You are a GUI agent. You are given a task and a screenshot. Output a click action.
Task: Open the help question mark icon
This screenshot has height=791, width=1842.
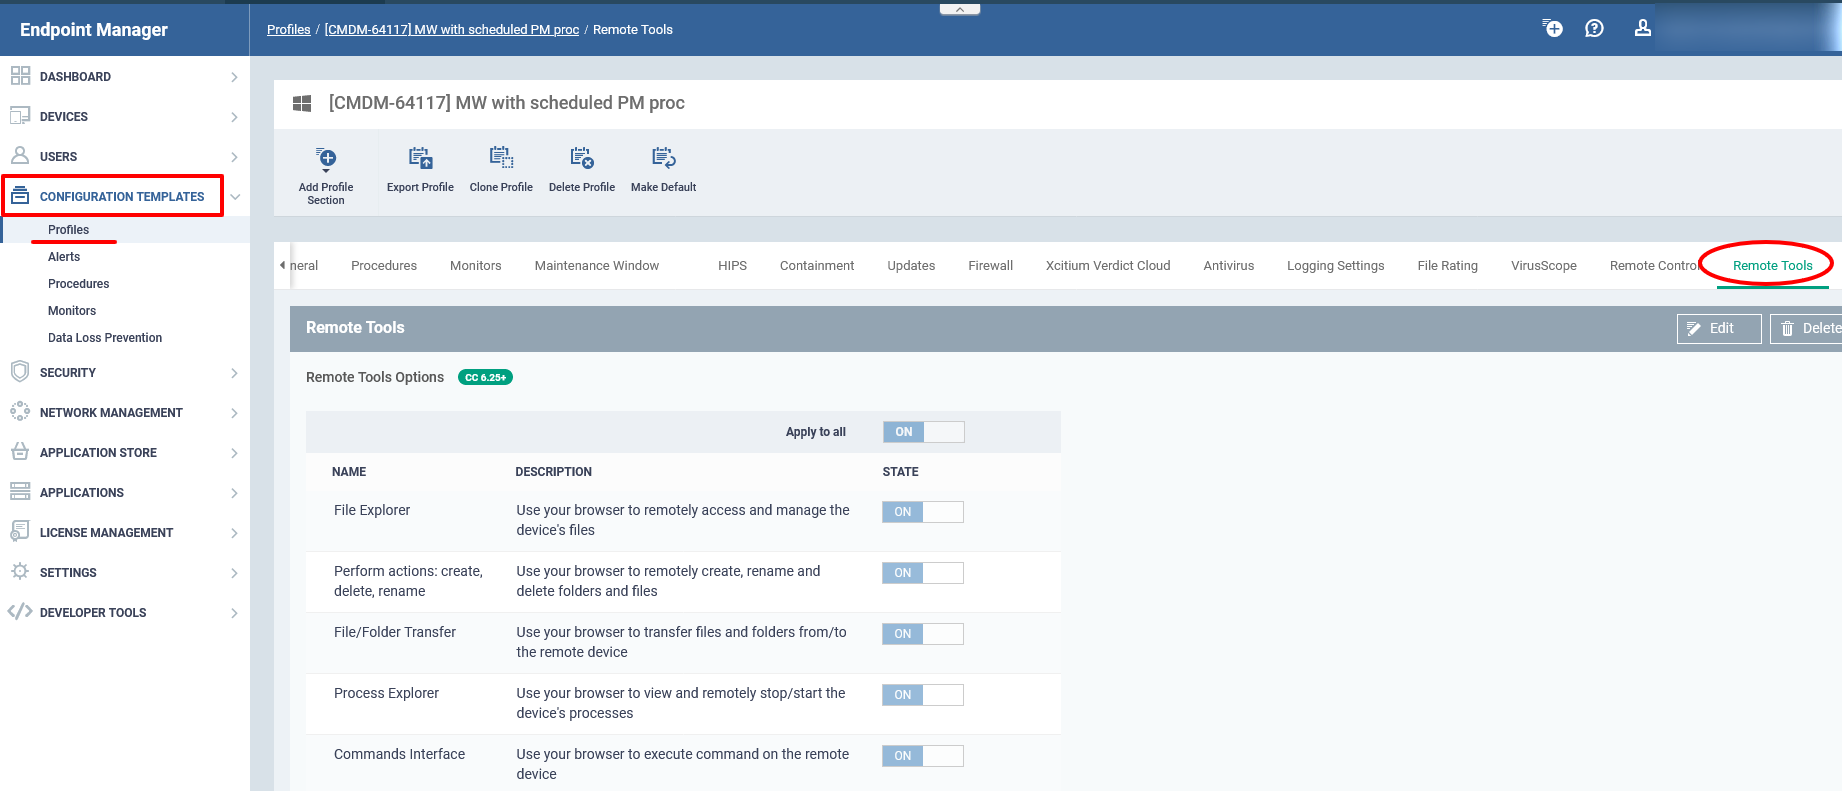[x=1595, y=28]
